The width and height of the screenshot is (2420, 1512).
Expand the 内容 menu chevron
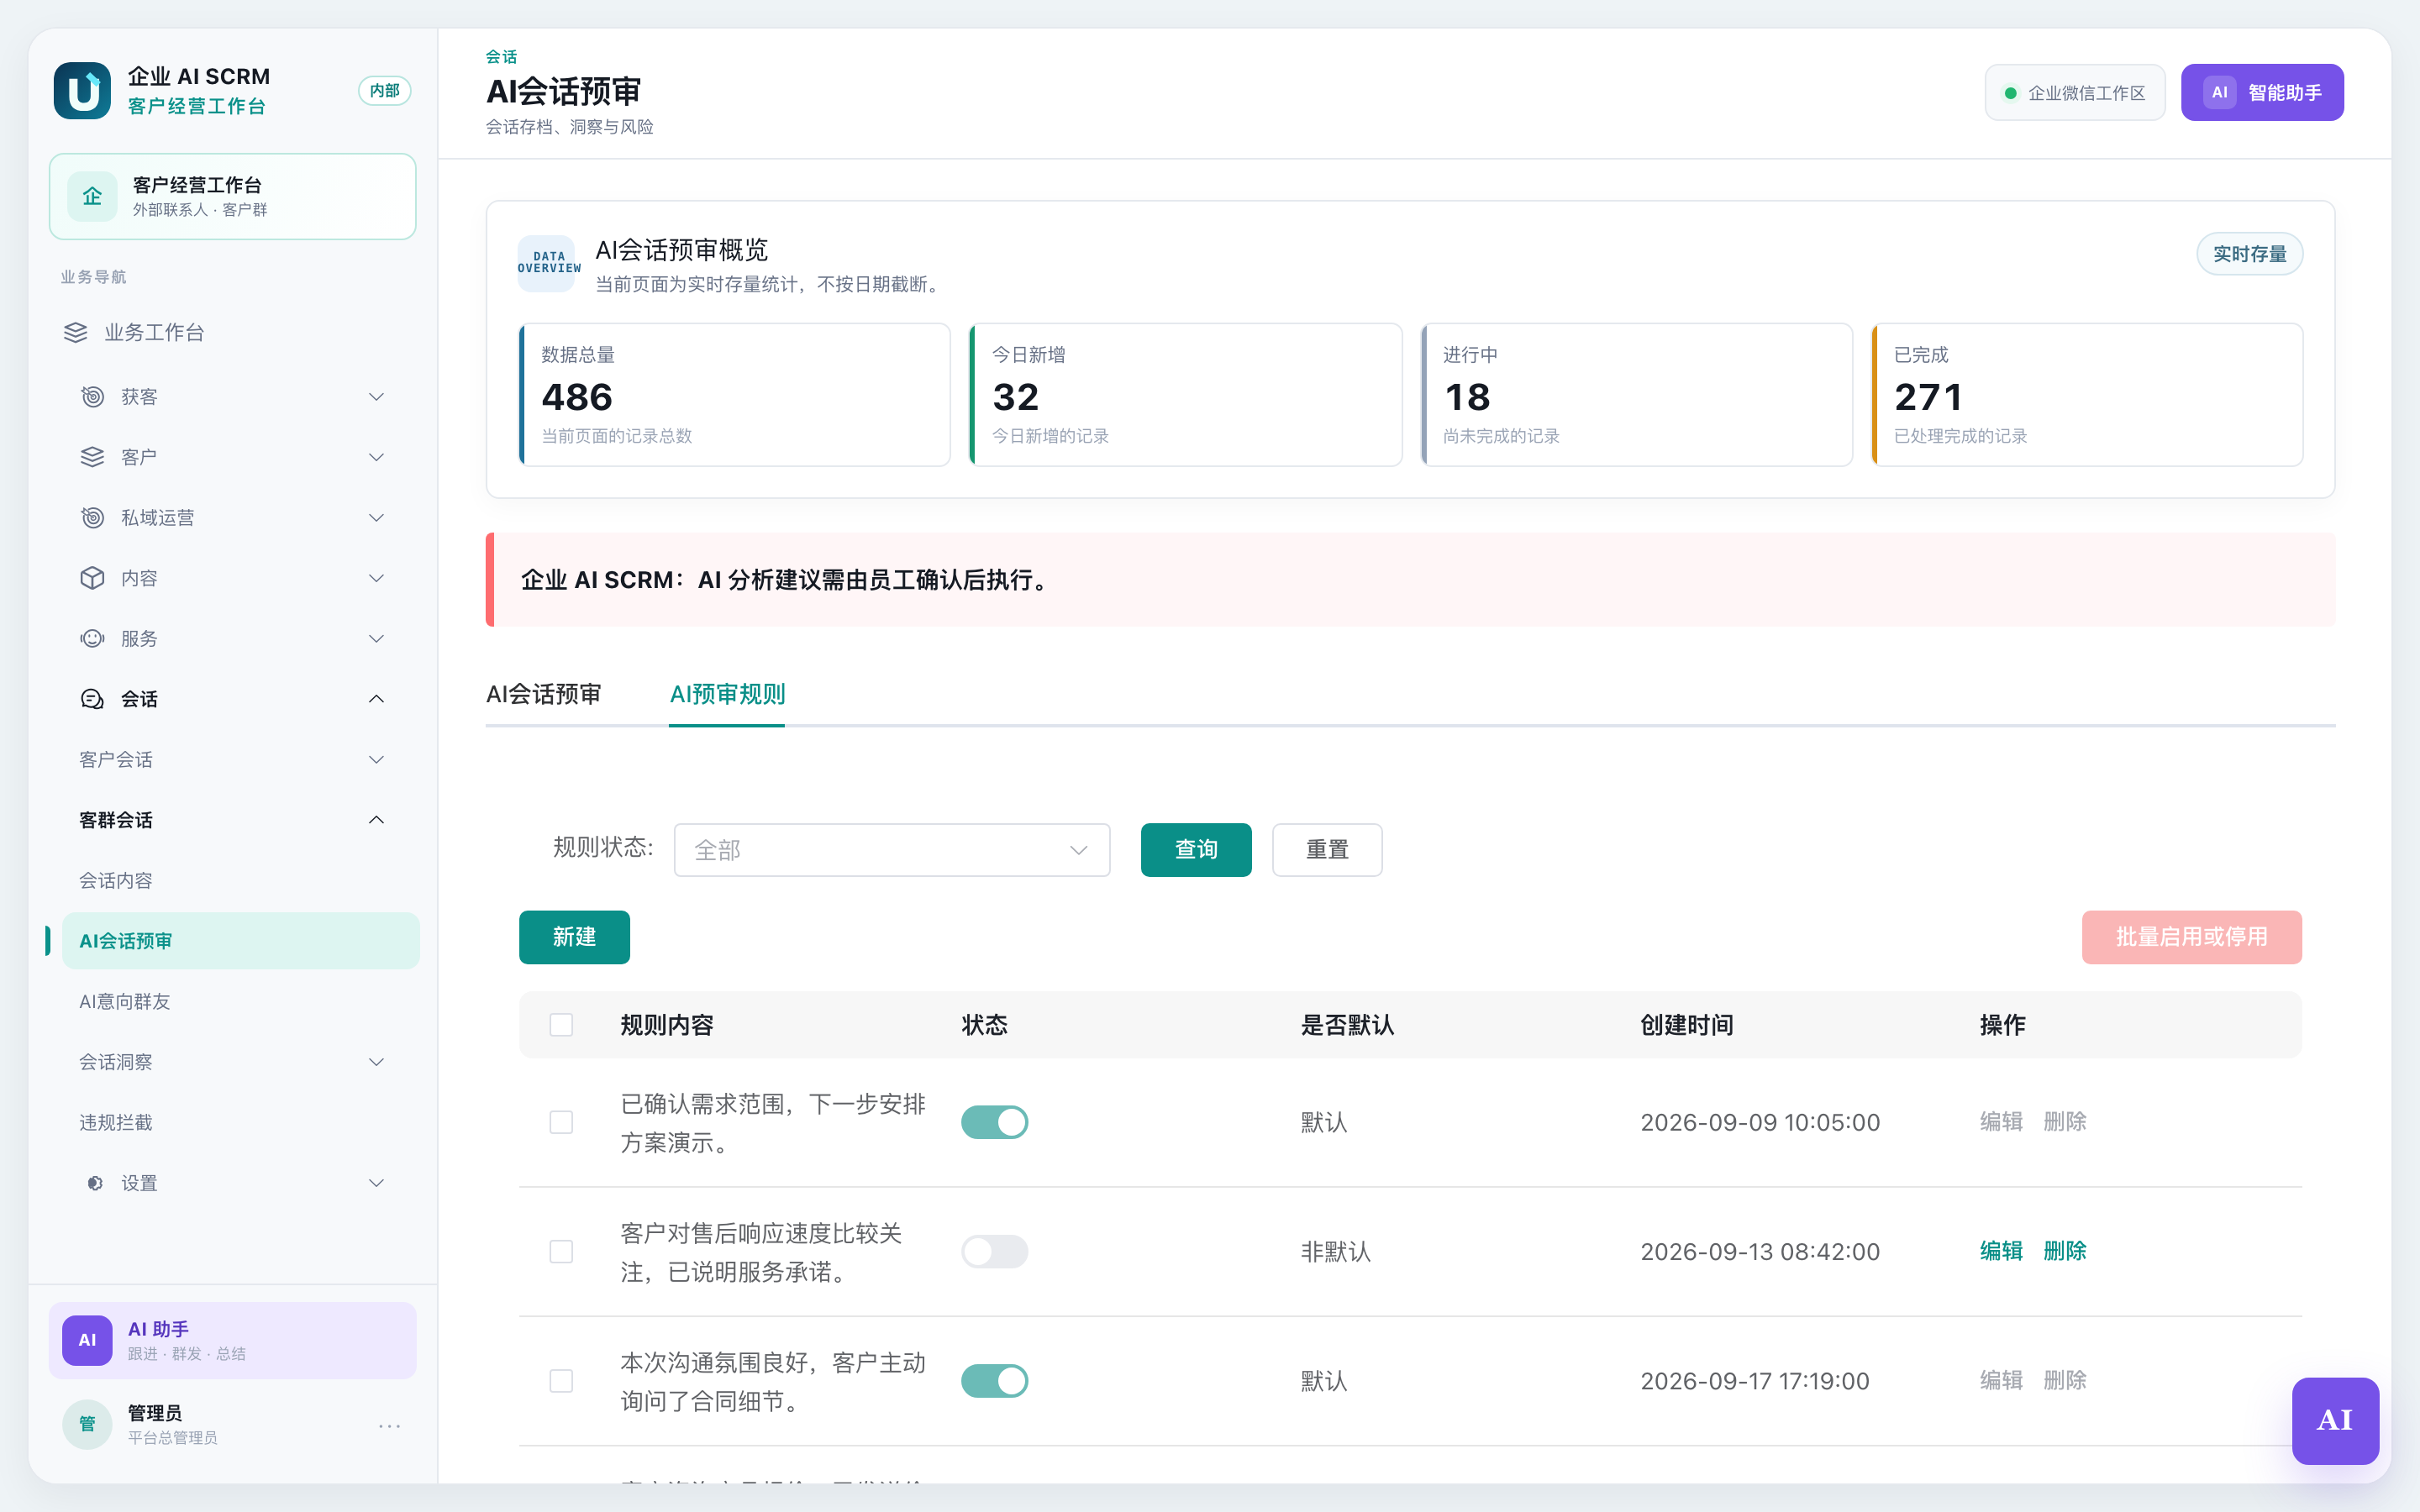click(376, 578)
